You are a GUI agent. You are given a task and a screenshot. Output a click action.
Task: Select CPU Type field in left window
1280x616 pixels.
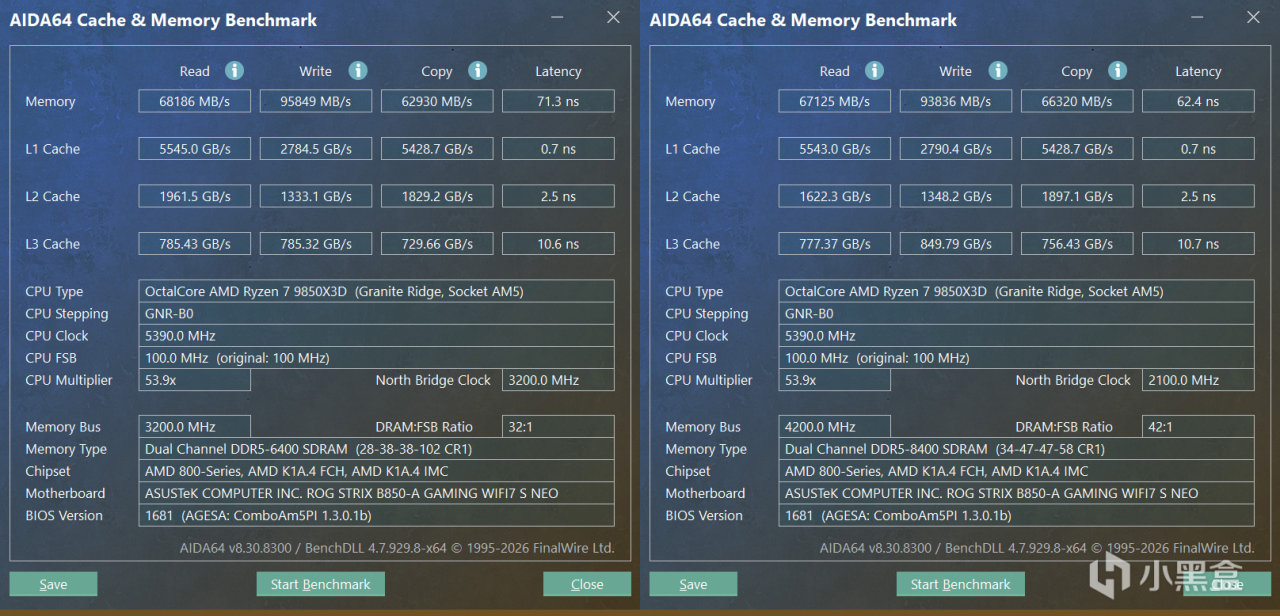click(x=377, y=292)
